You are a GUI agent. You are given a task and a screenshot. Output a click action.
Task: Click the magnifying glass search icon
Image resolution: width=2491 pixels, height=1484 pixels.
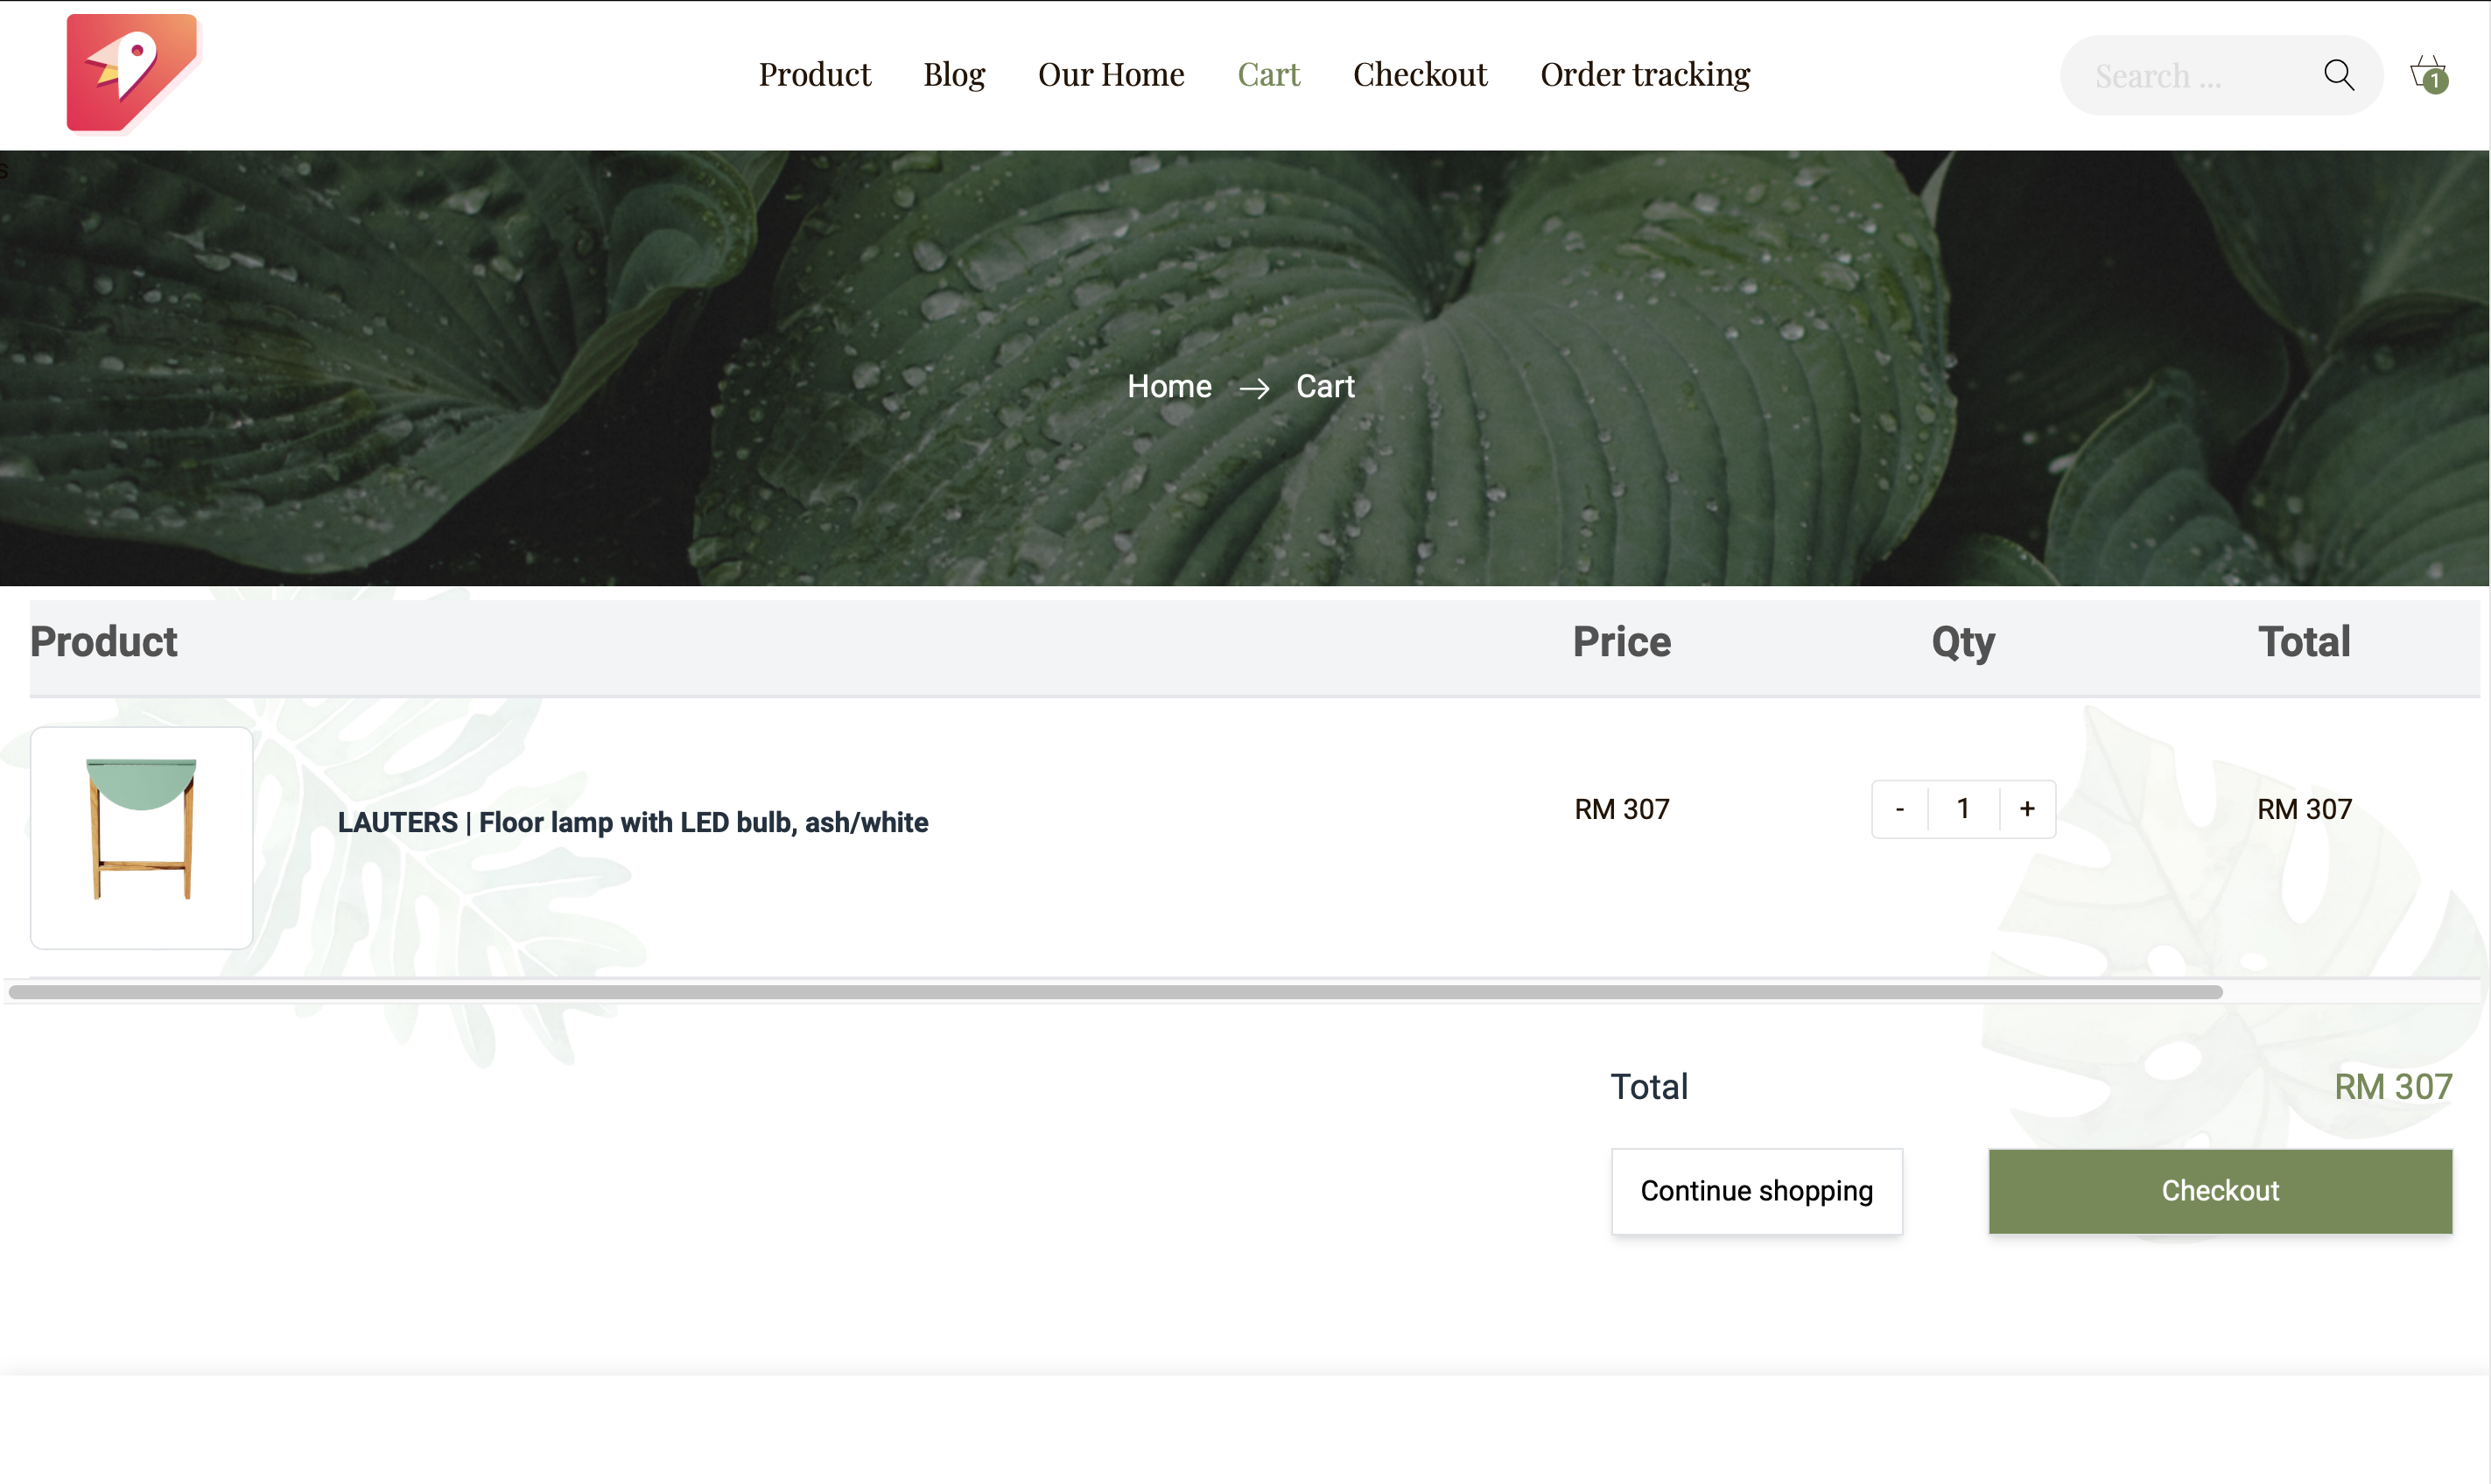(2338, 75)
